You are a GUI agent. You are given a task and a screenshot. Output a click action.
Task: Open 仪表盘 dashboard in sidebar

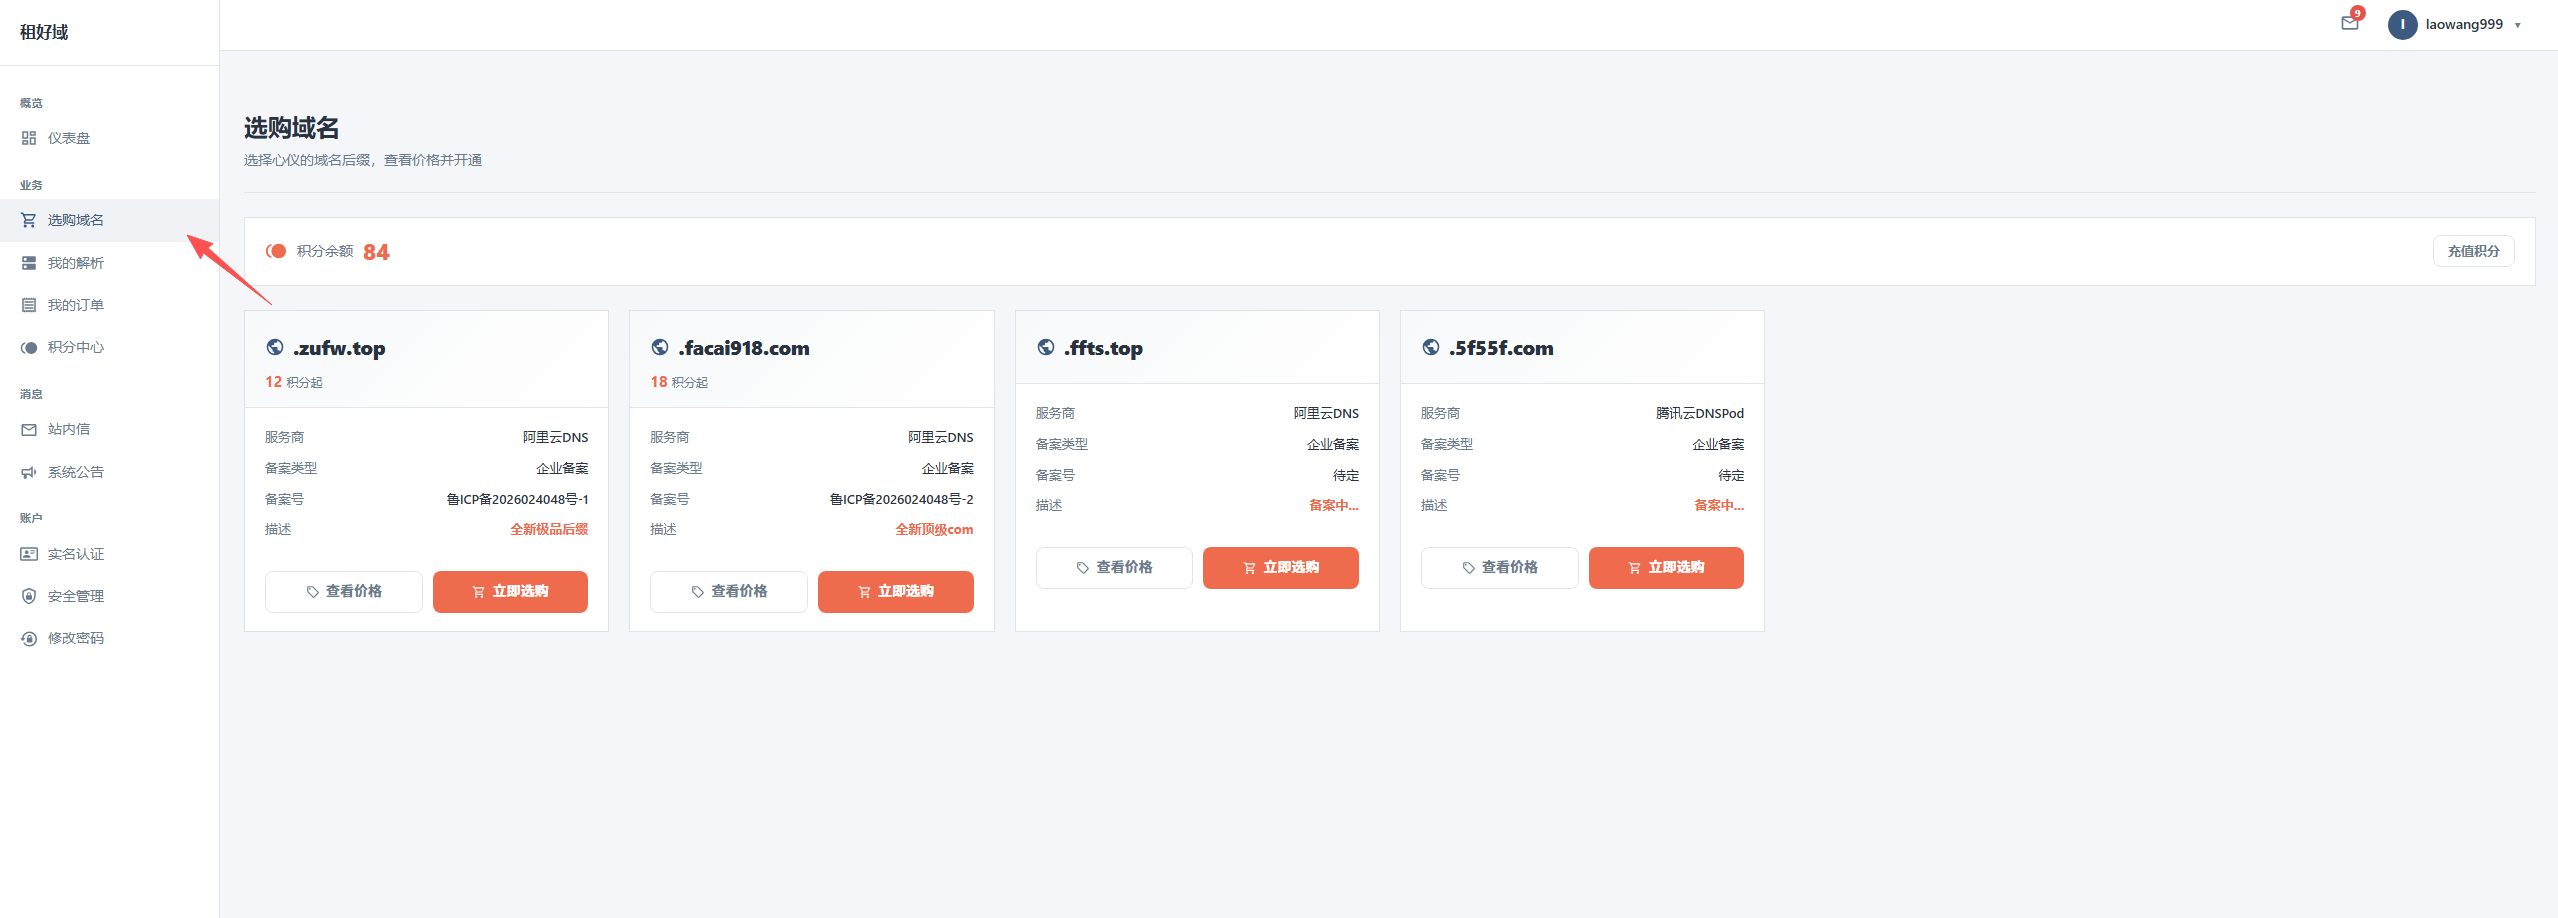[109, 138]
